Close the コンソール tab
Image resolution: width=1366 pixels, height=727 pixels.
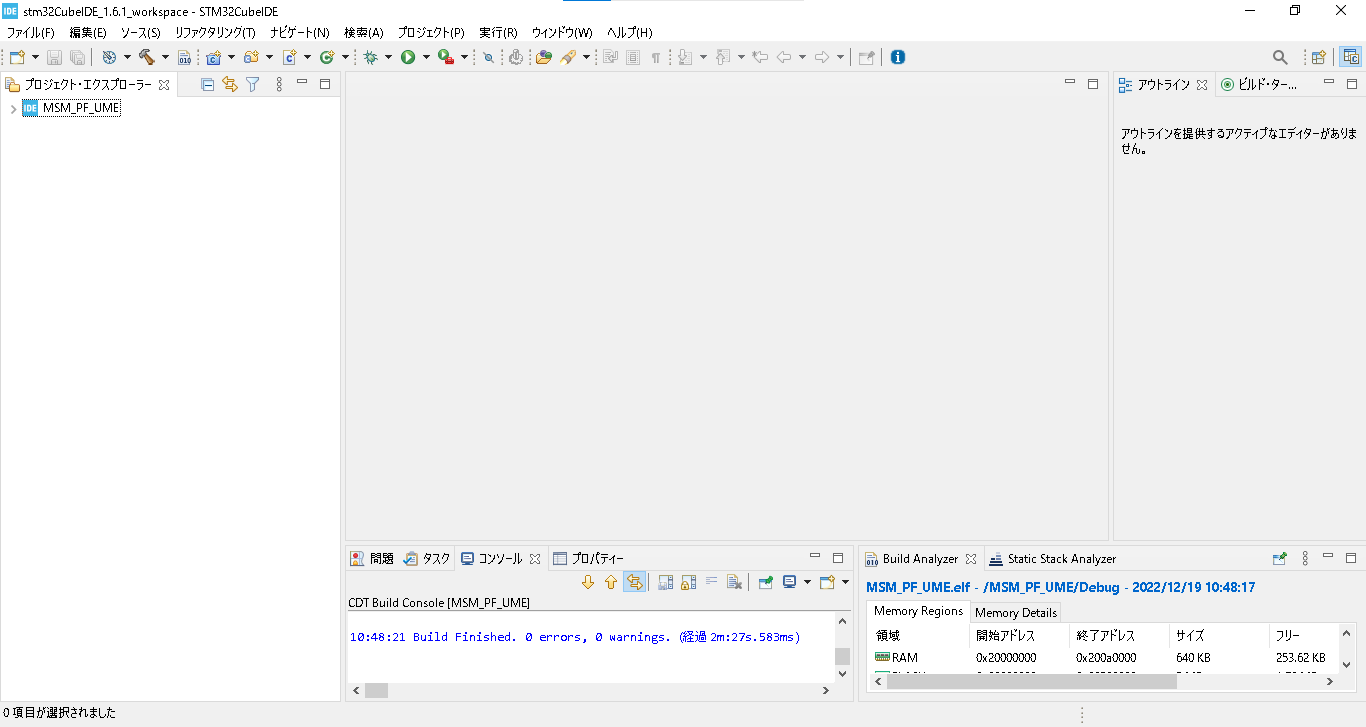535,559
